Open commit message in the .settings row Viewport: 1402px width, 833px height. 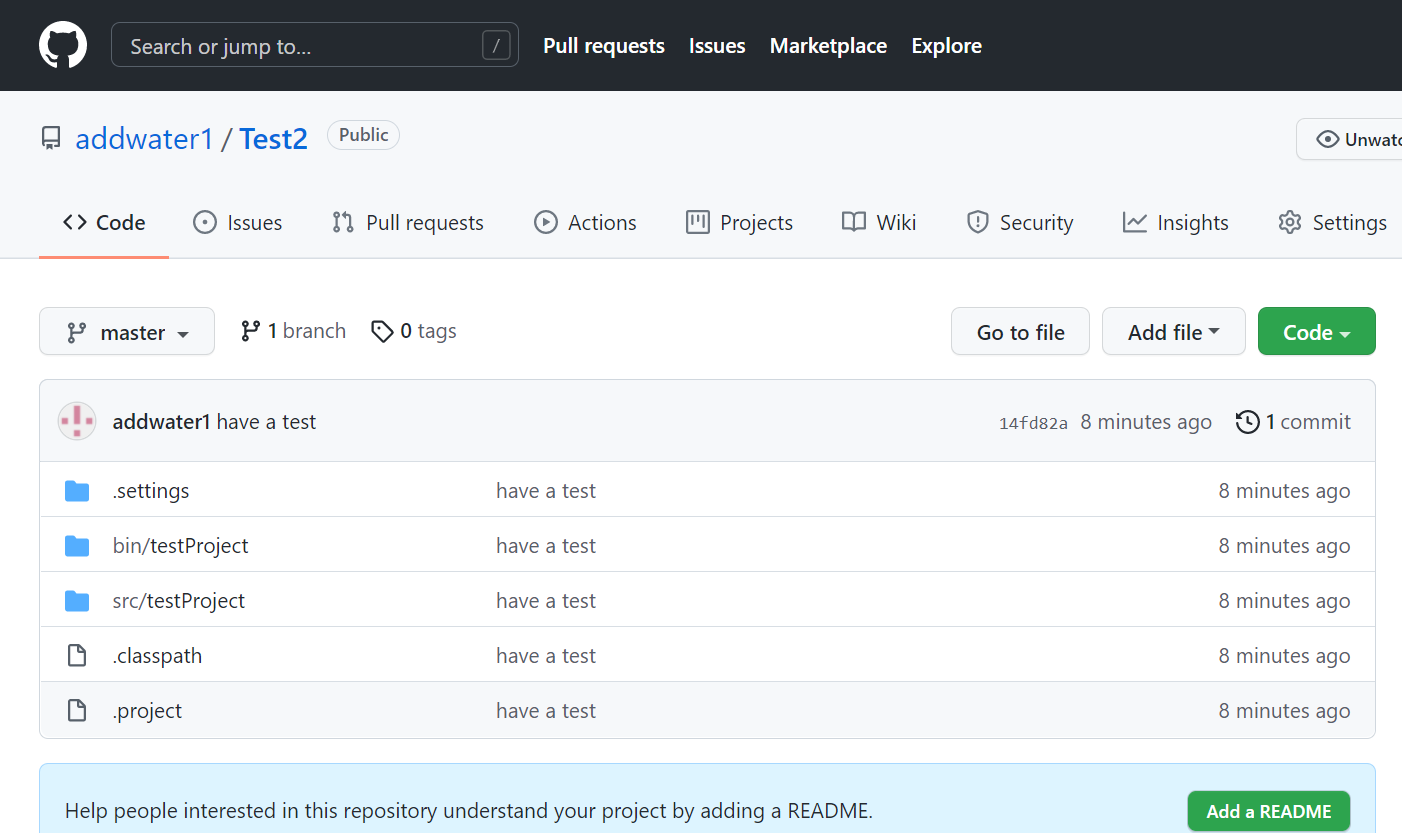point(546,491)
